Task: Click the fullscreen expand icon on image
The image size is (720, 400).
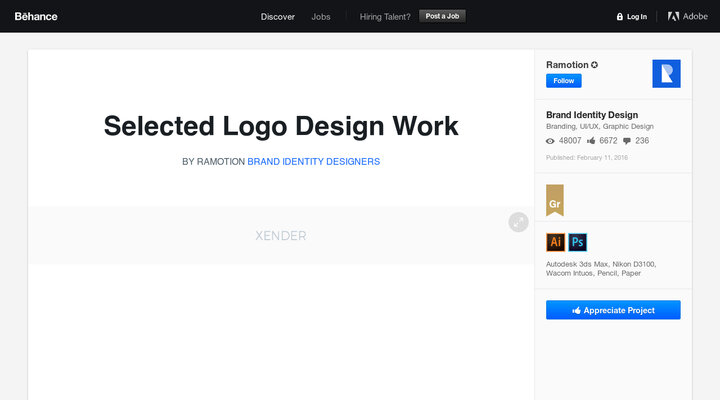Action: click(x=518, y=222)
